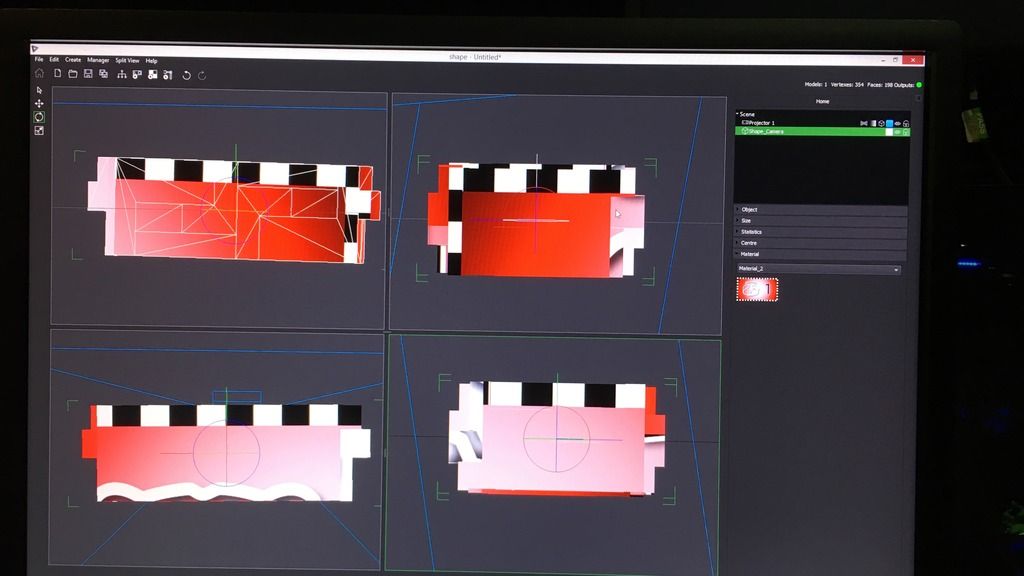Click the blue color swatch on Projector 1
Image resolution: width=1024 pixels, height=576 pixels.
pos(889,123)
